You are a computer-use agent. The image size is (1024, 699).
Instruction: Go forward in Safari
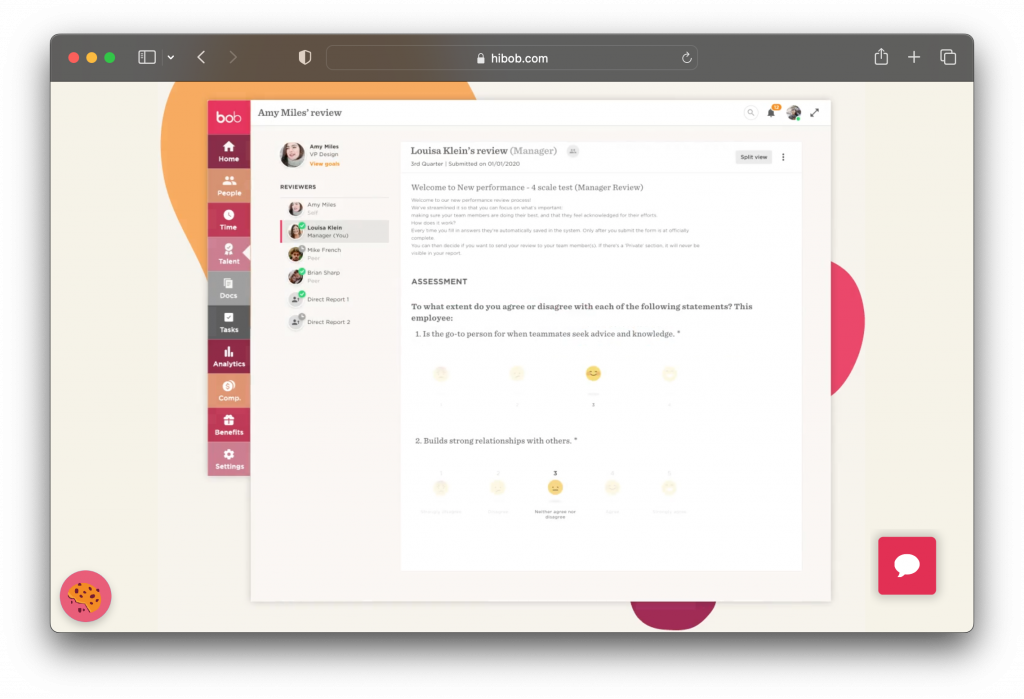233,57
